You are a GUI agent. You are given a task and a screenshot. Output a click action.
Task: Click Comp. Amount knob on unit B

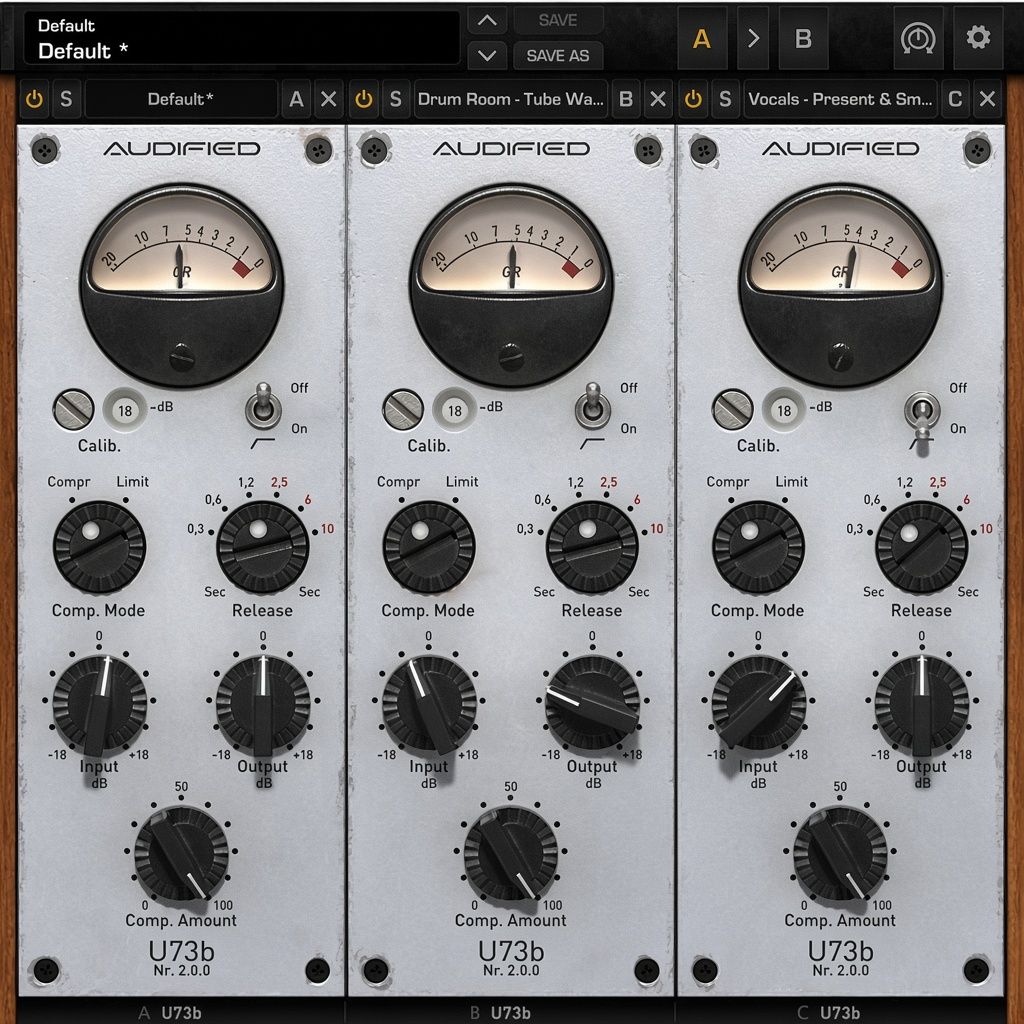pyautogui.click(x=511, y=854)
